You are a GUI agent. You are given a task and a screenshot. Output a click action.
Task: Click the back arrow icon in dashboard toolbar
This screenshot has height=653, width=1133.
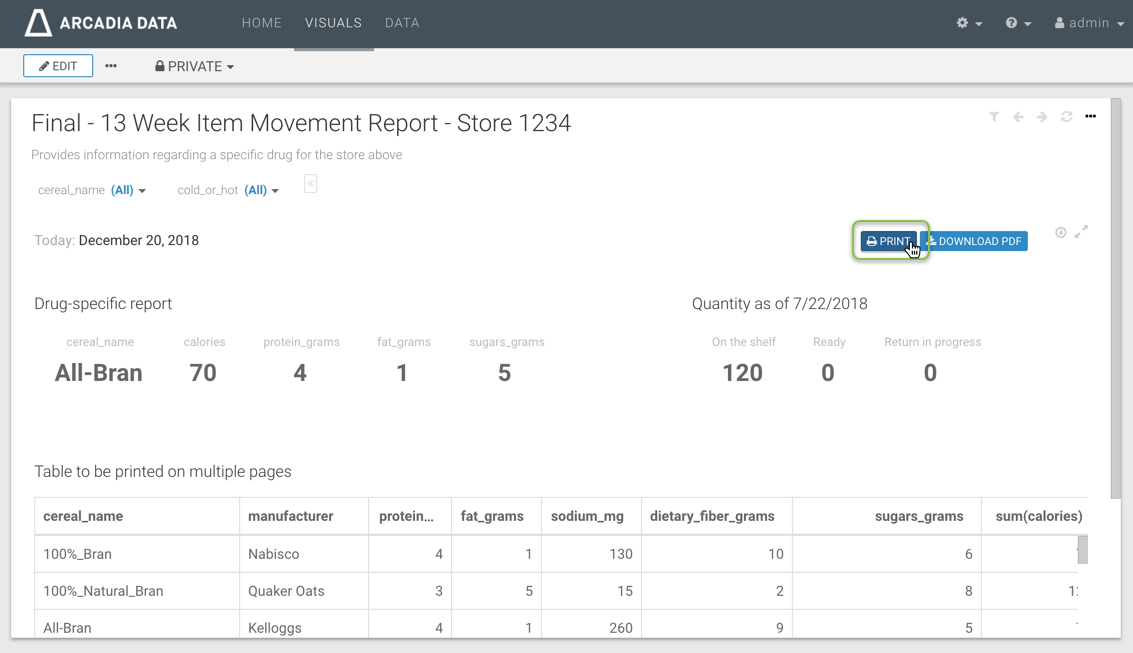point(1018,117)
